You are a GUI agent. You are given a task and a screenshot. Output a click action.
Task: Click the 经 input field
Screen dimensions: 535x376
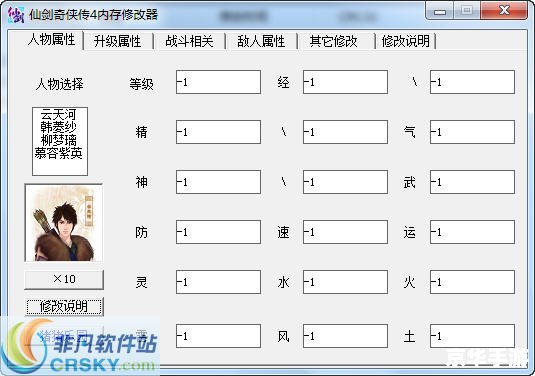coord(345,82)
